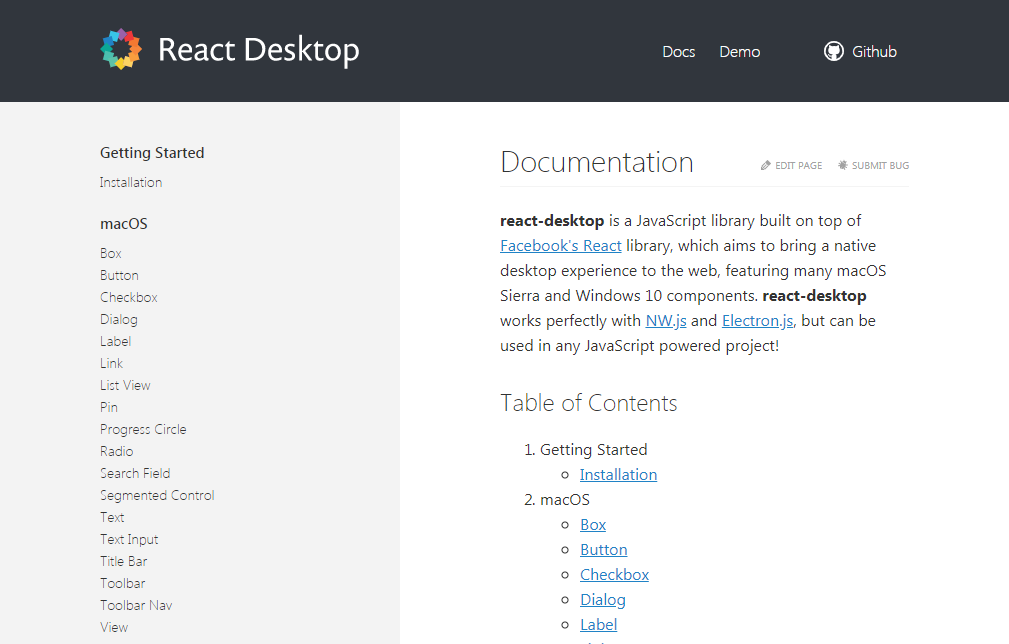The image size is (1009, 644).
Task: Select Checkbox in the sidebar
Action: coord(129,297)
